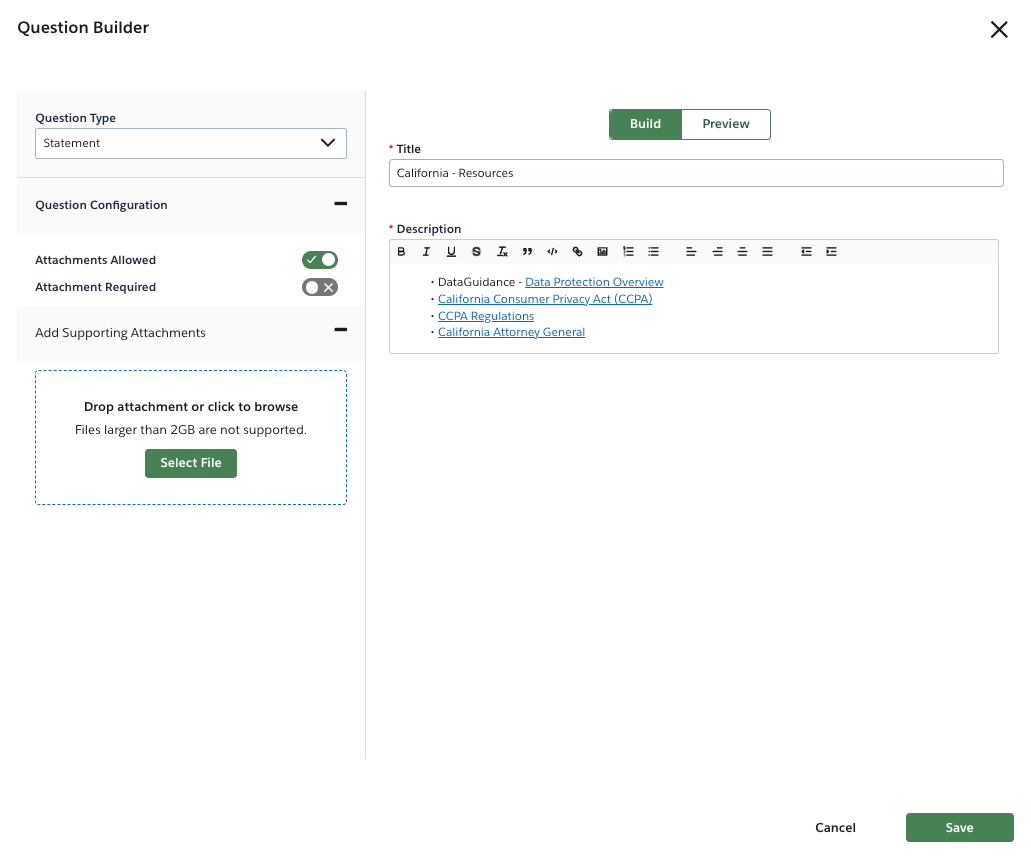This screenshot has width=1031, height=859.
Task: Select the strikethrough formatting icon
Action: [476, 251]
